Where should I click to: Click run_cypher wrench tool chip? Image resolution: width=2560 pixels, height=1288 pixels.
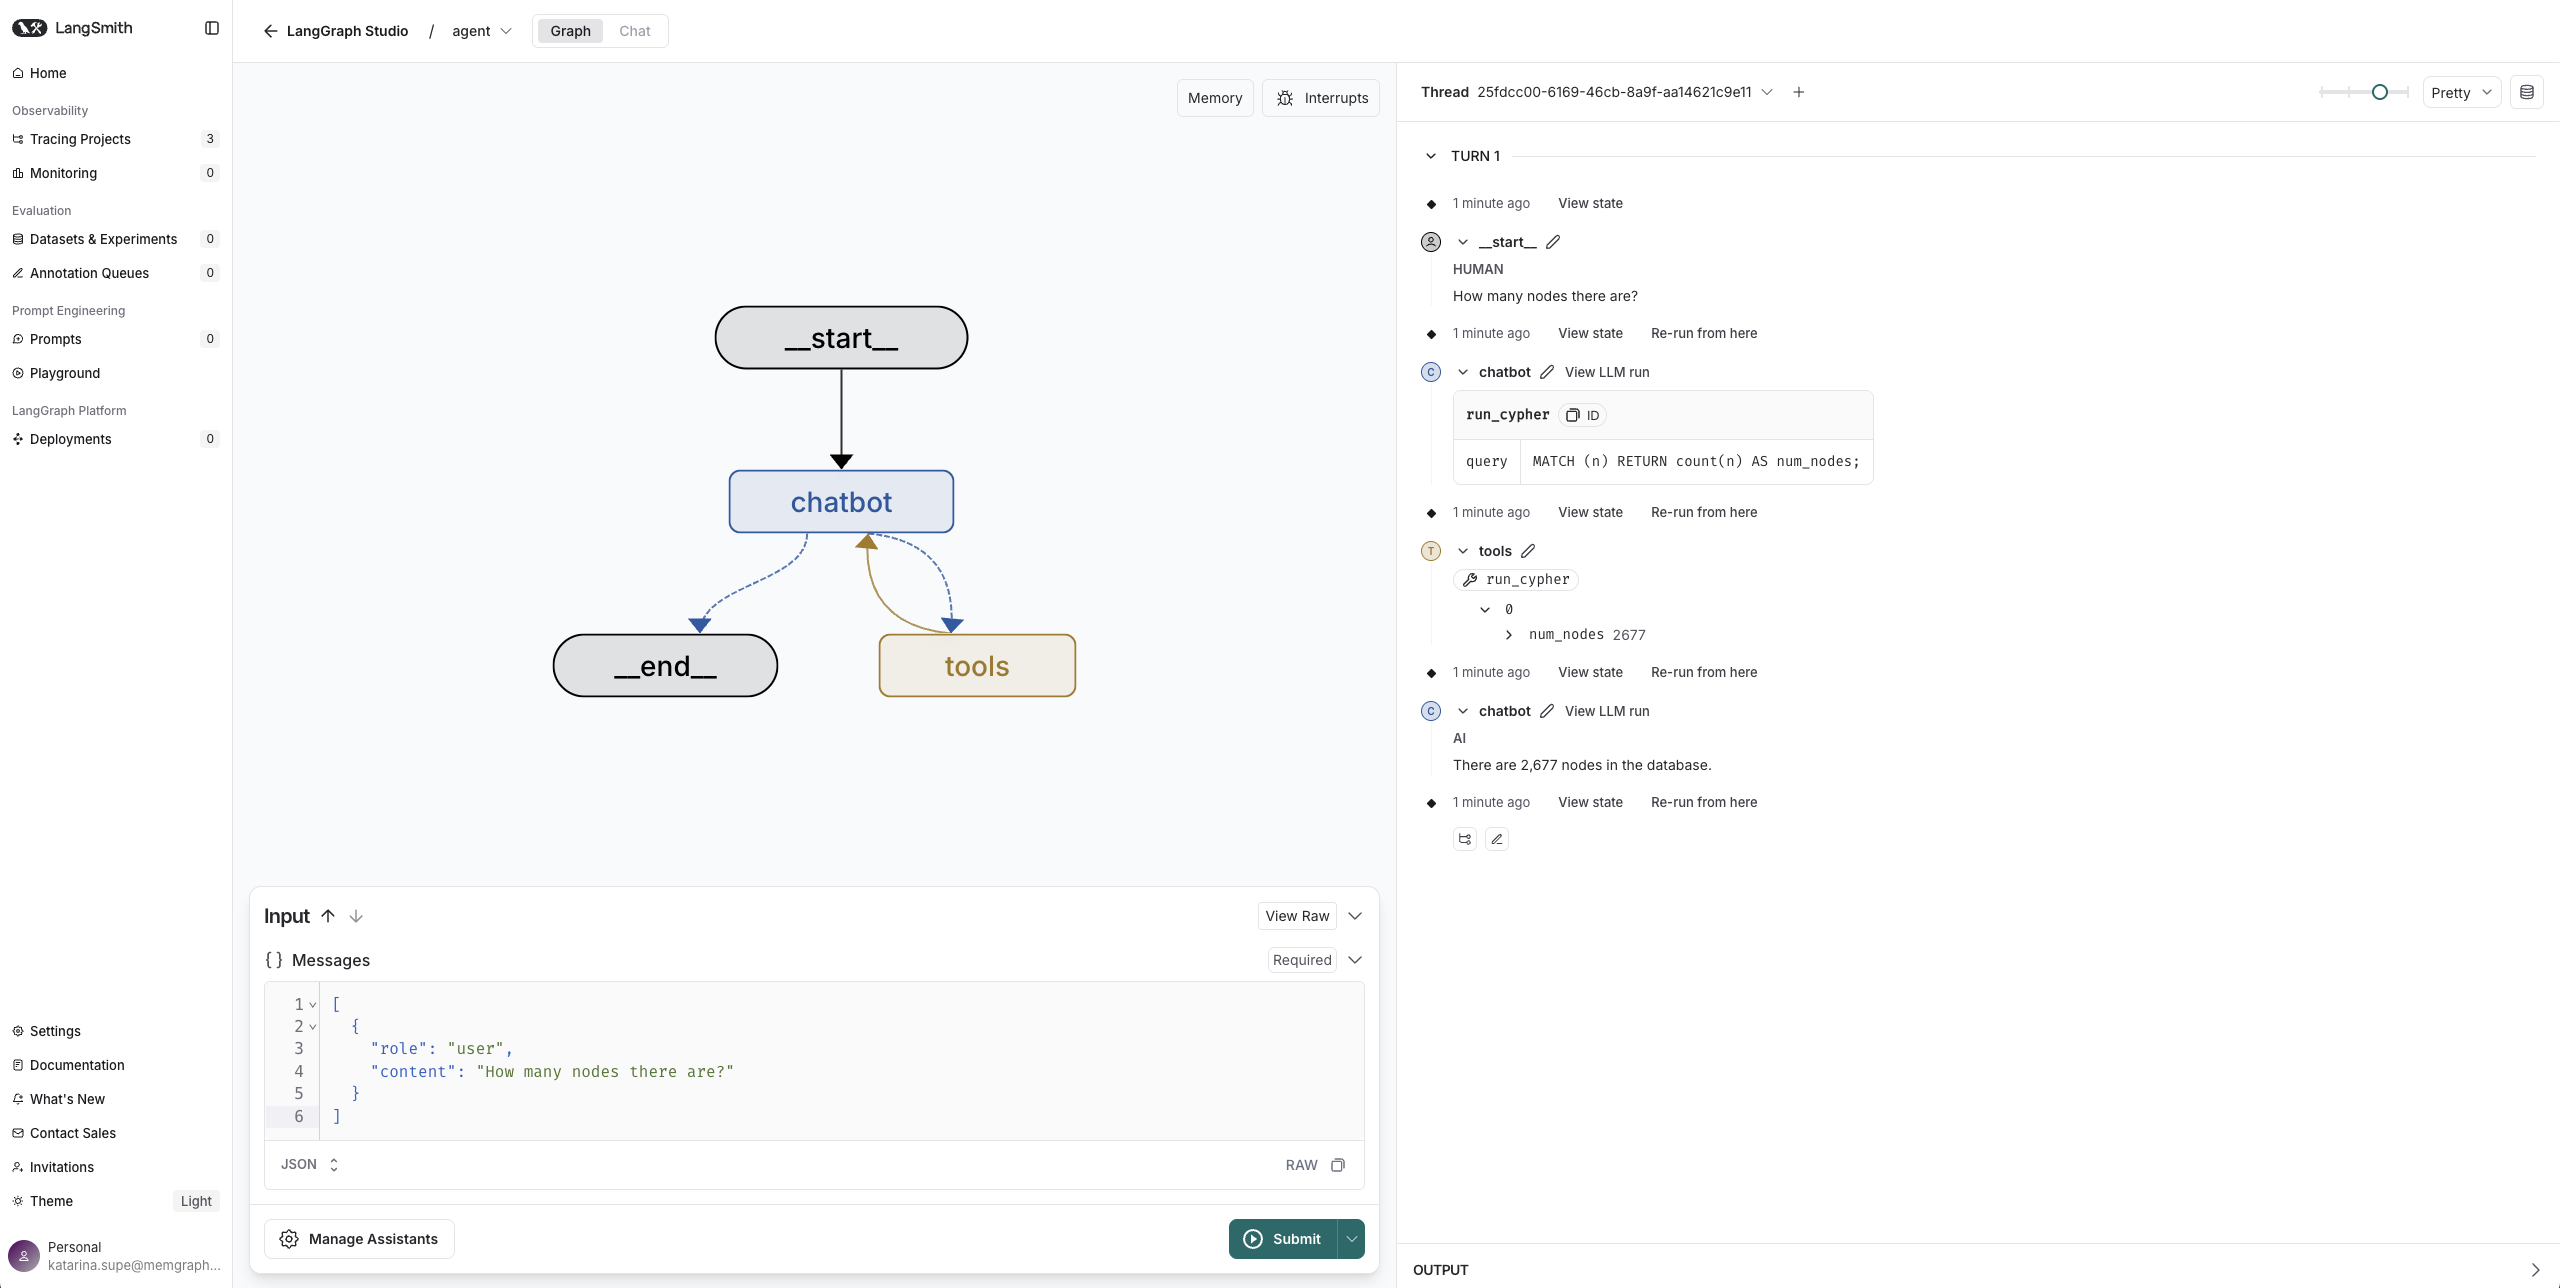1516,580
